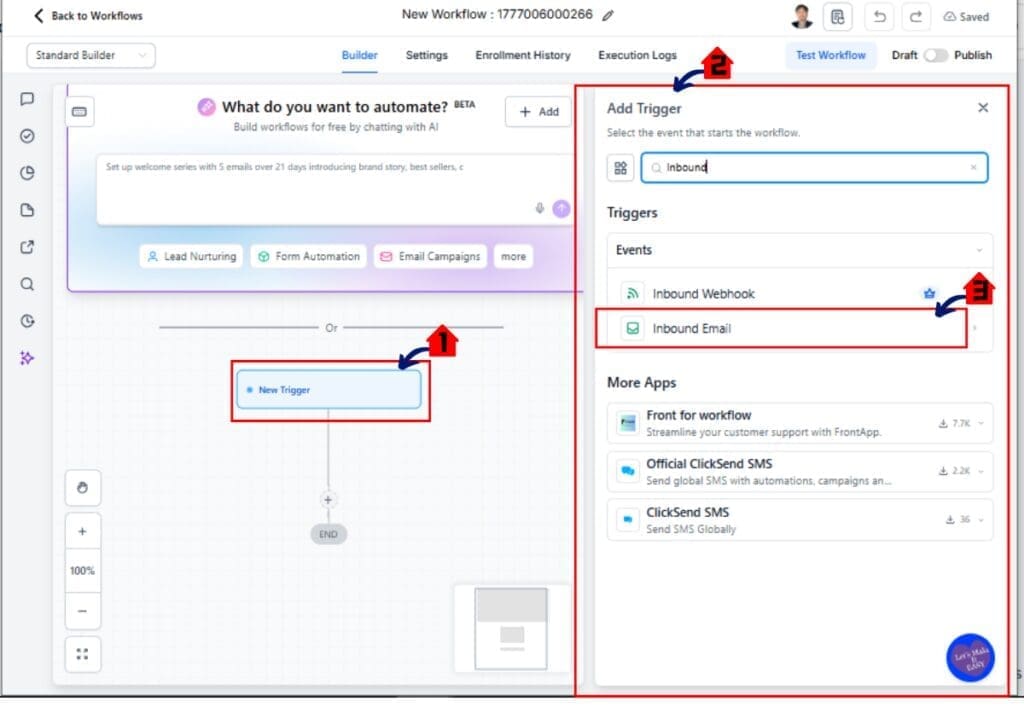
Task: Click the Test Workflow button
Action: [830, 56]
